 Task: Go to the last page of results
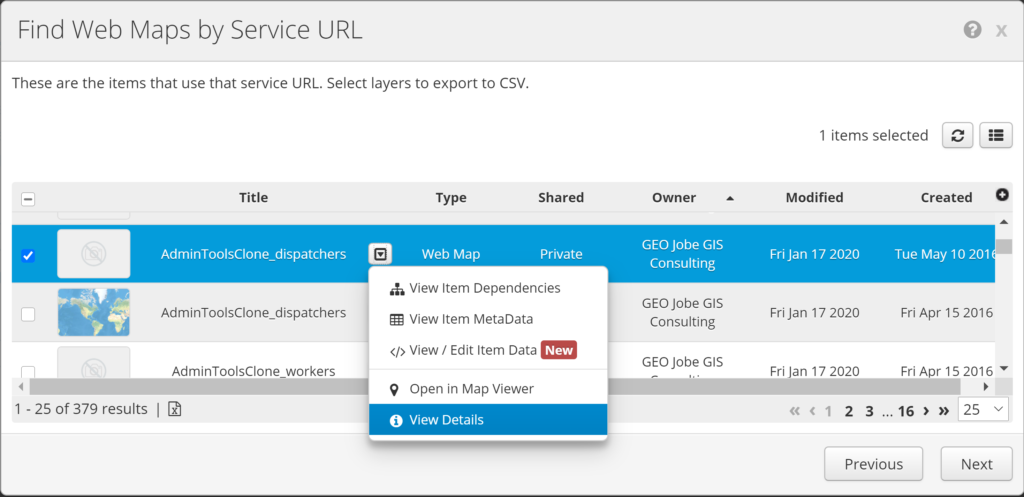943,410
